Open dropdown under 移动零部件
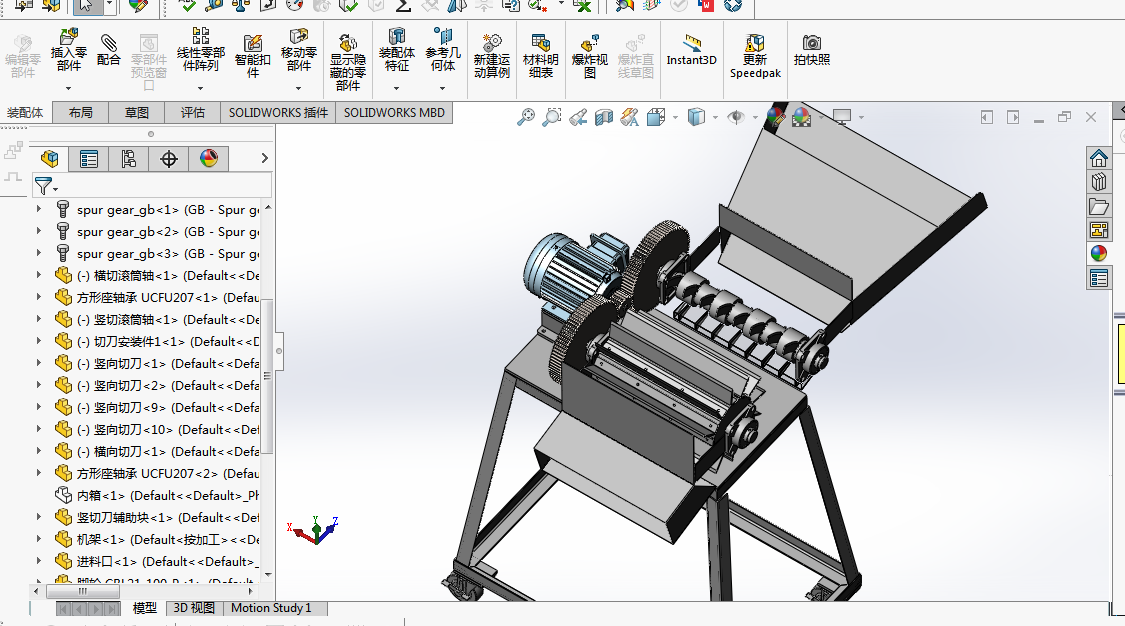1125x626 pixels. pyautogui.click(x=298, y=88)
